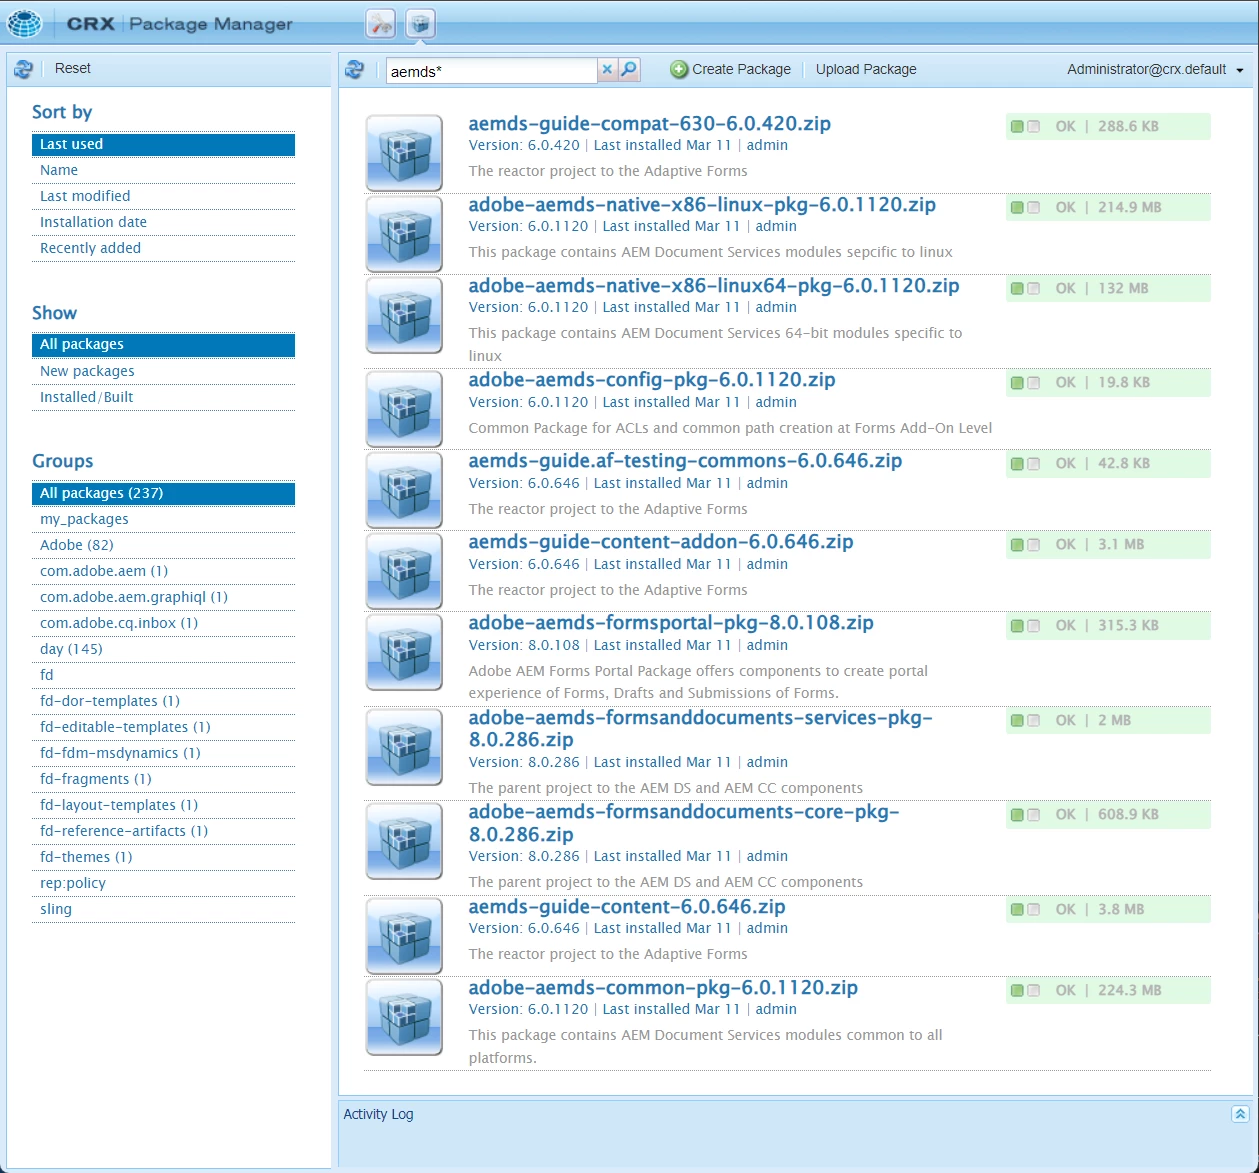This screenshot has width=1259, height=1173.
Task: Click package icon of adobe-aemds-native-x86-linux64-pkg
Action: (x=404, y=315)
